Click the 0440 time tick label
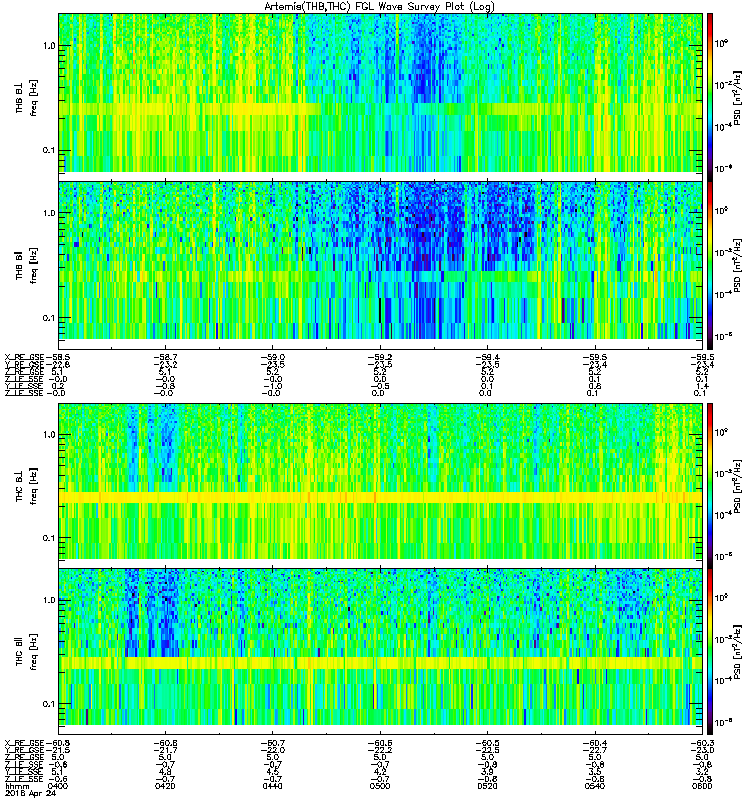Screen dimensions: 750x800 click(272, 786)
